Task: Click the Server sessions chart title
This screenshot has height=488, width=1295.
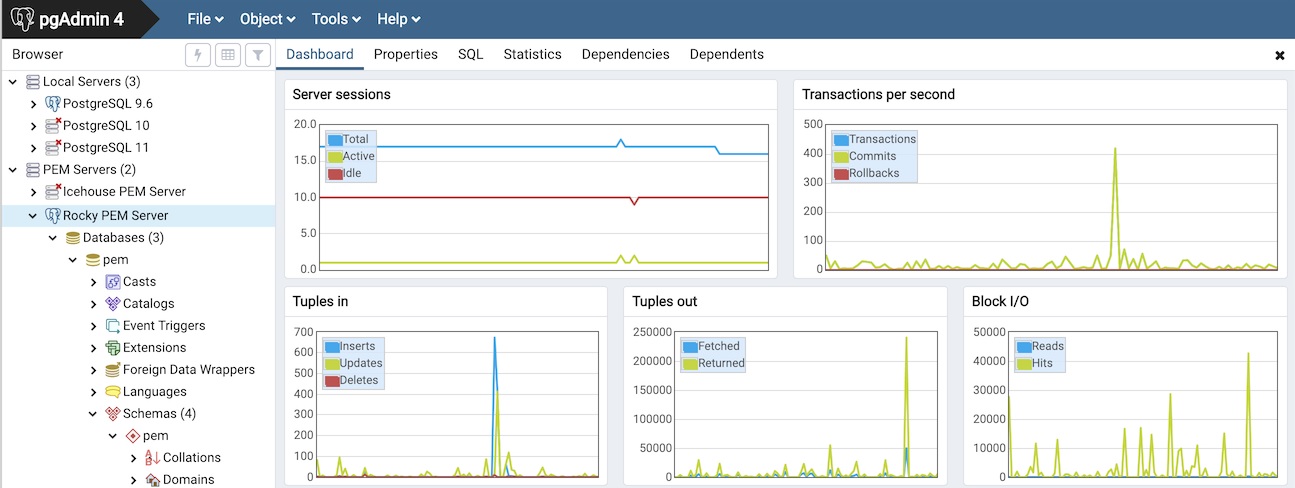Action: (x=342, y=95)
